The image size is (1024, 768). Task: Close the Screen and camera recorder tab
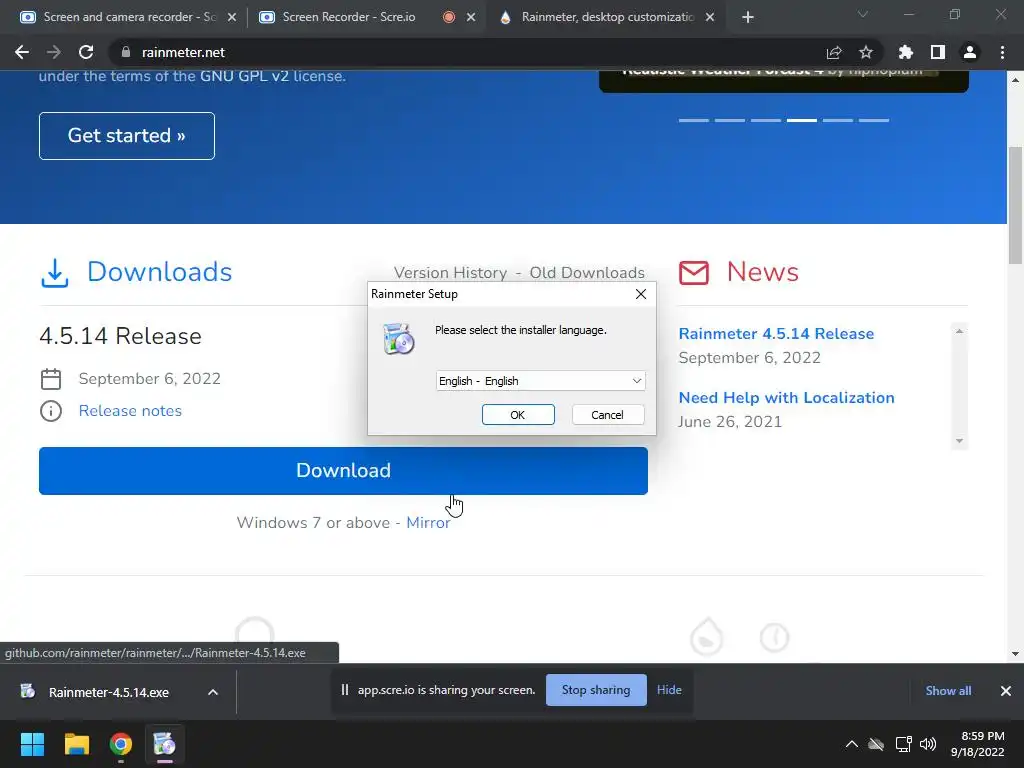(x=232, y=17)
